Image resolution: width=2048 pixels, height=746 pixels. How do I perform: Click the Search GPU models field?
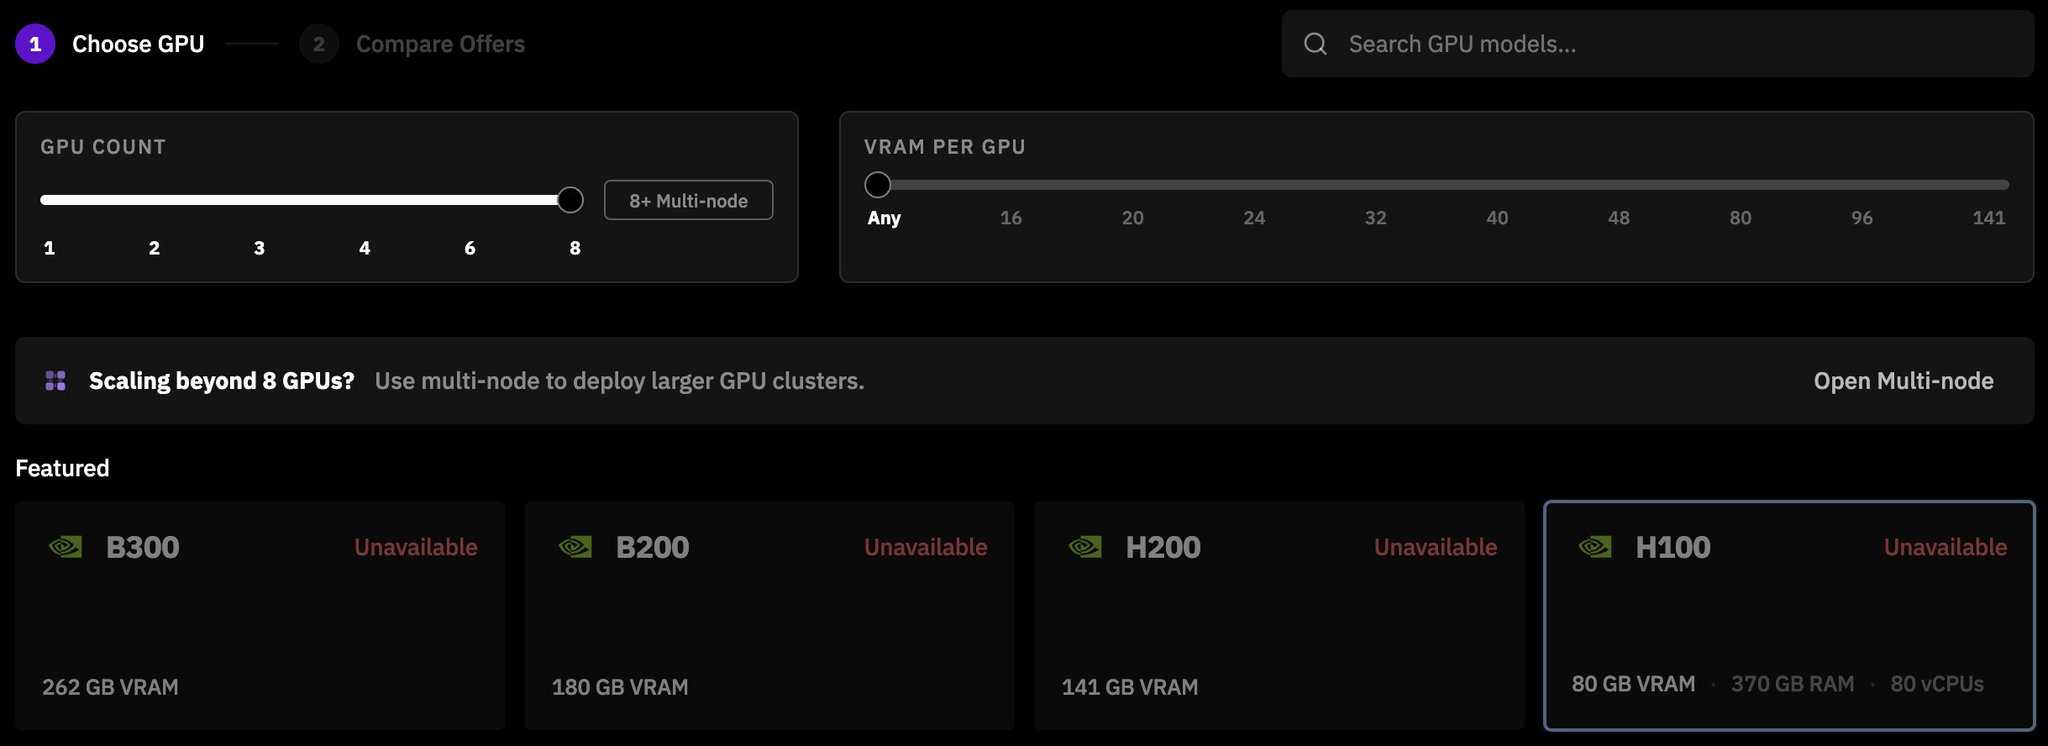click(x=1658, y=44)
